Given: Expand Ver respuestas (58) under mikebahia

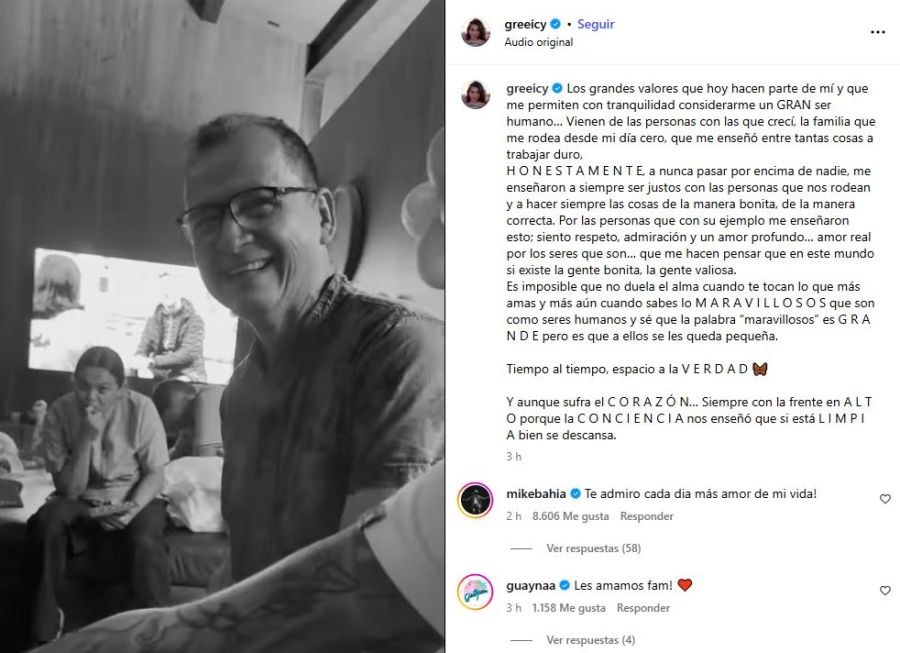Looking at the screenshot, I should [593, 548].
